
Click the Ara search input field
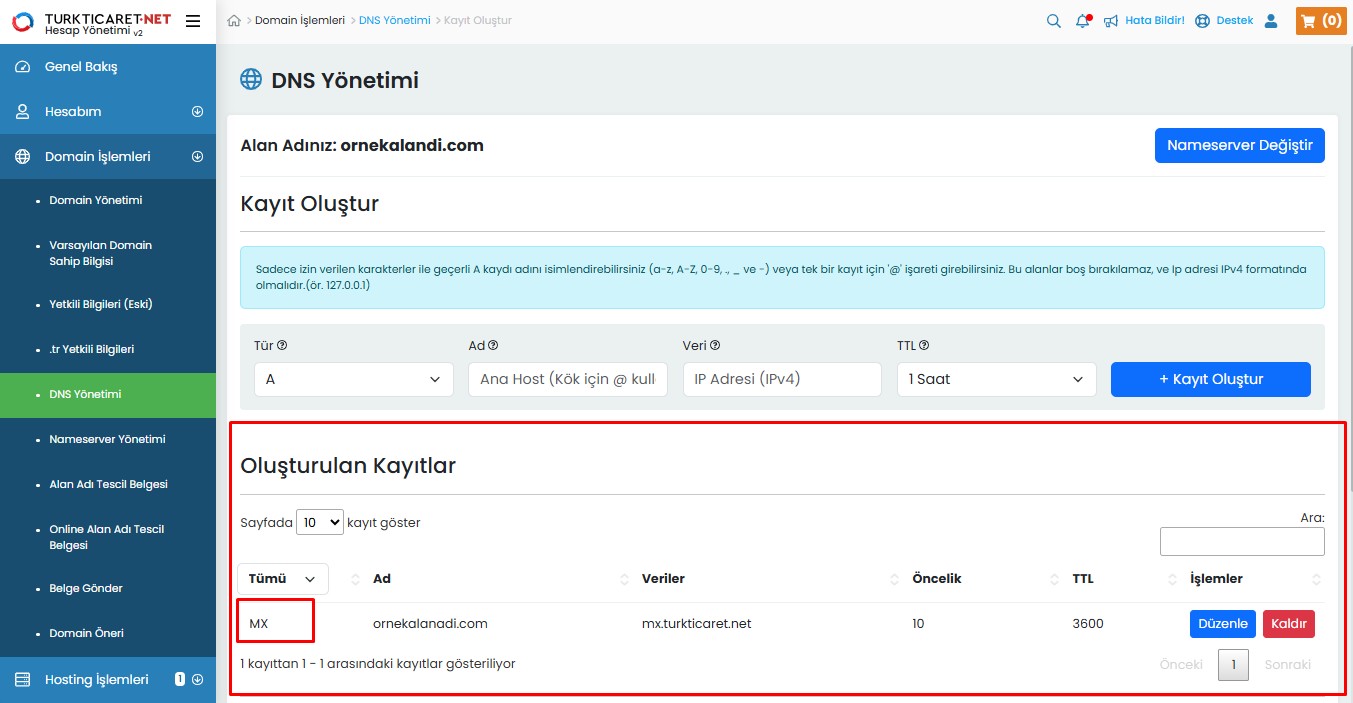1241,542
